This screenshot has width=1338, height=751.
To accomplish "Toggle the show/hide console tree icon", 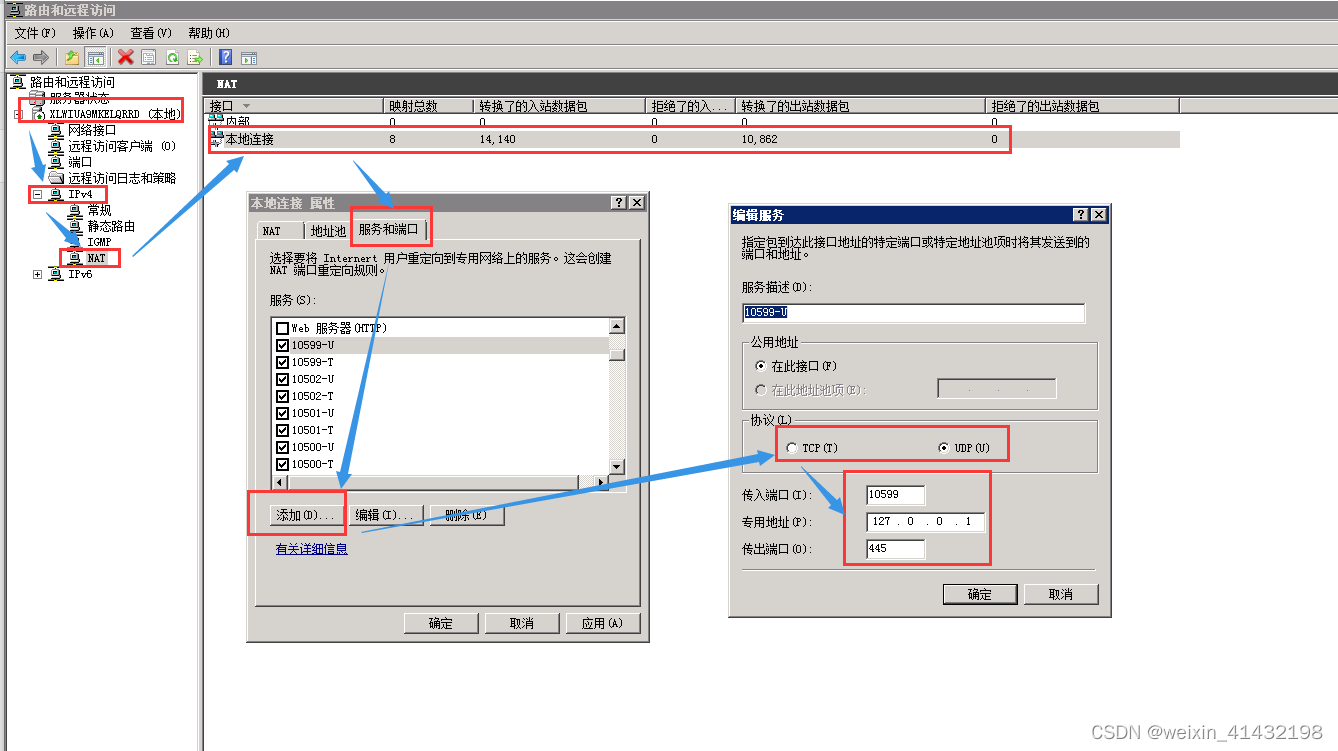I will tap(96, 58).
